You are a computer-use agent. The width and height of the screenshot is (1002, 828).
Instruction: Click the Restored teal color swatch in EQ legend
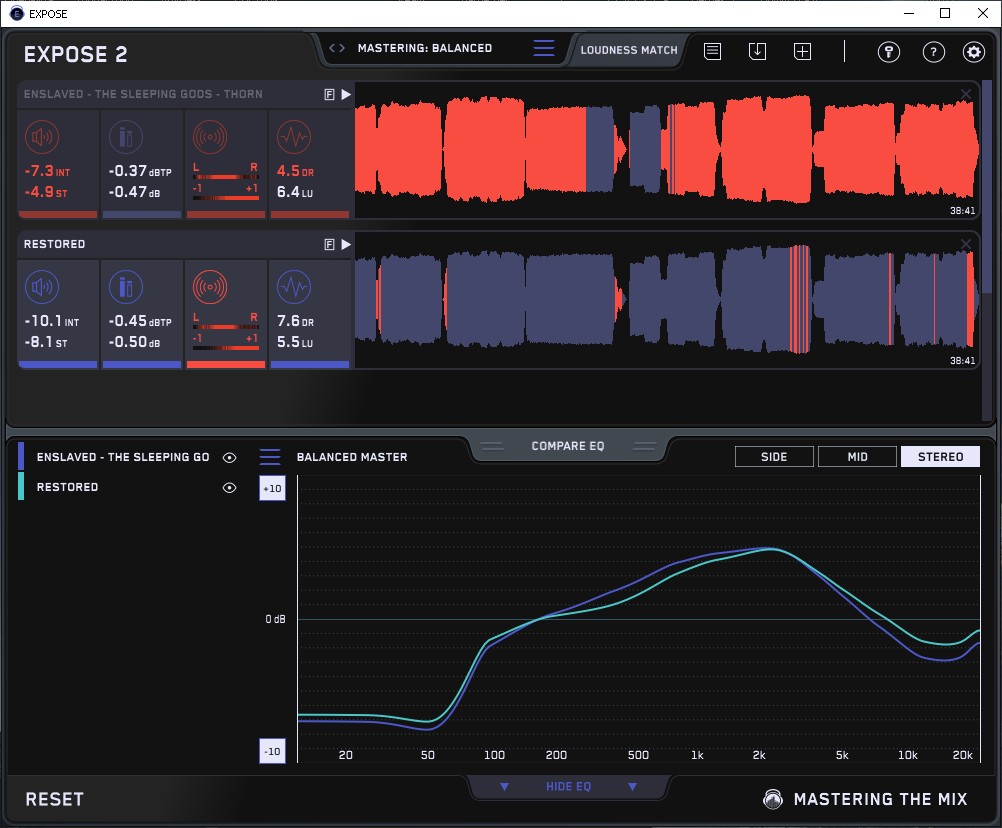[21, 486]
